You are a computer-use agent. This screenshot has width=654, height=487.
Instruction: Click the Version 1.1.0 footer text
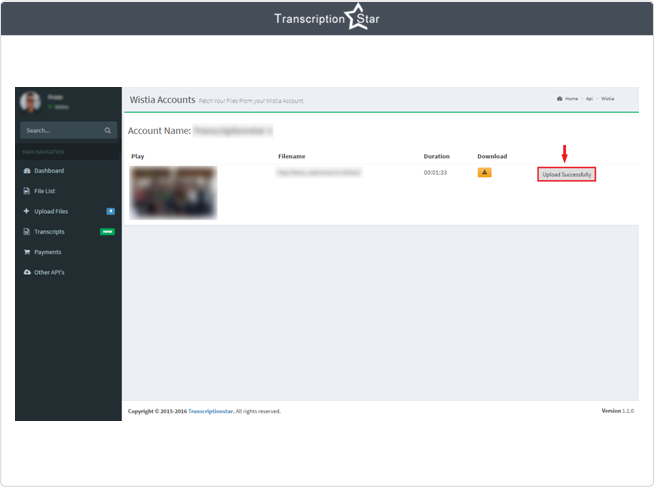pos(618,411)
